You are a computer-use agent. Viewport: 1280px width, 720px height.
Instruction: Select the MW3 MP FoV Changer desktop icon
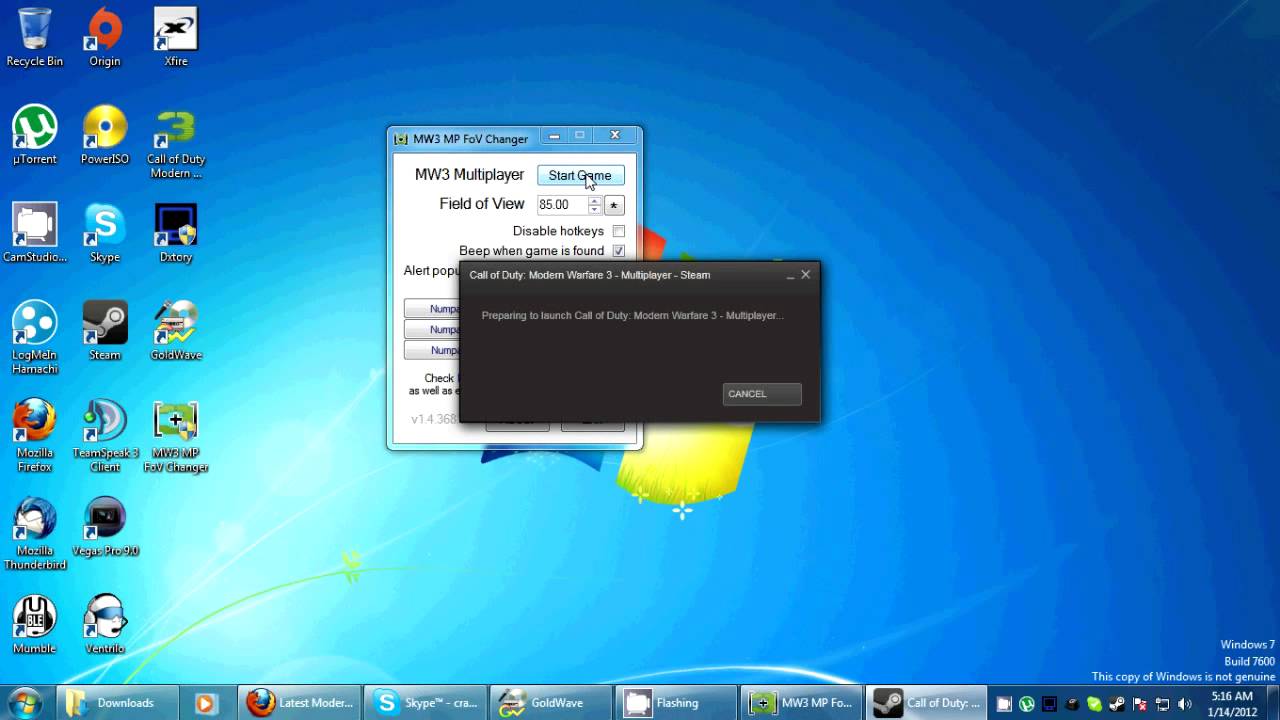175,436
